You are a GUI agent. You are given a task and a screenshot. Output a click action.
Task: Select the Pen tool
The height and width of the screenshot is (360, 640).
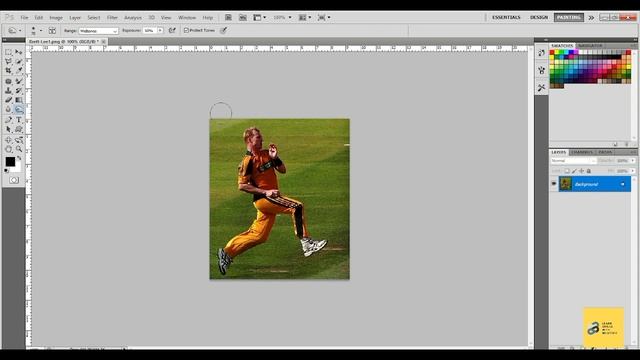coord(8,120)
